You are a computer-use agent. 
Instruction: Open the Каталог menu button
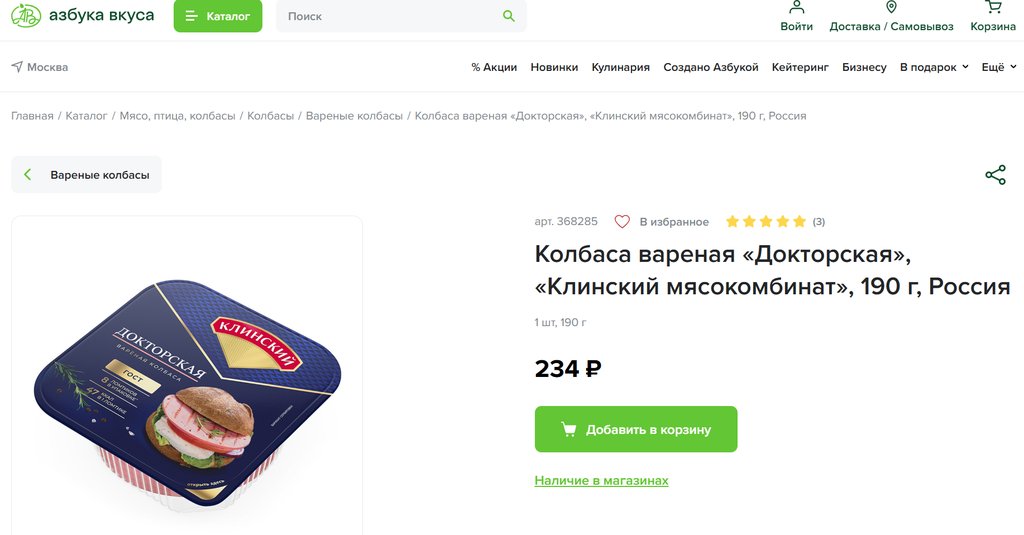pos(217,16)
